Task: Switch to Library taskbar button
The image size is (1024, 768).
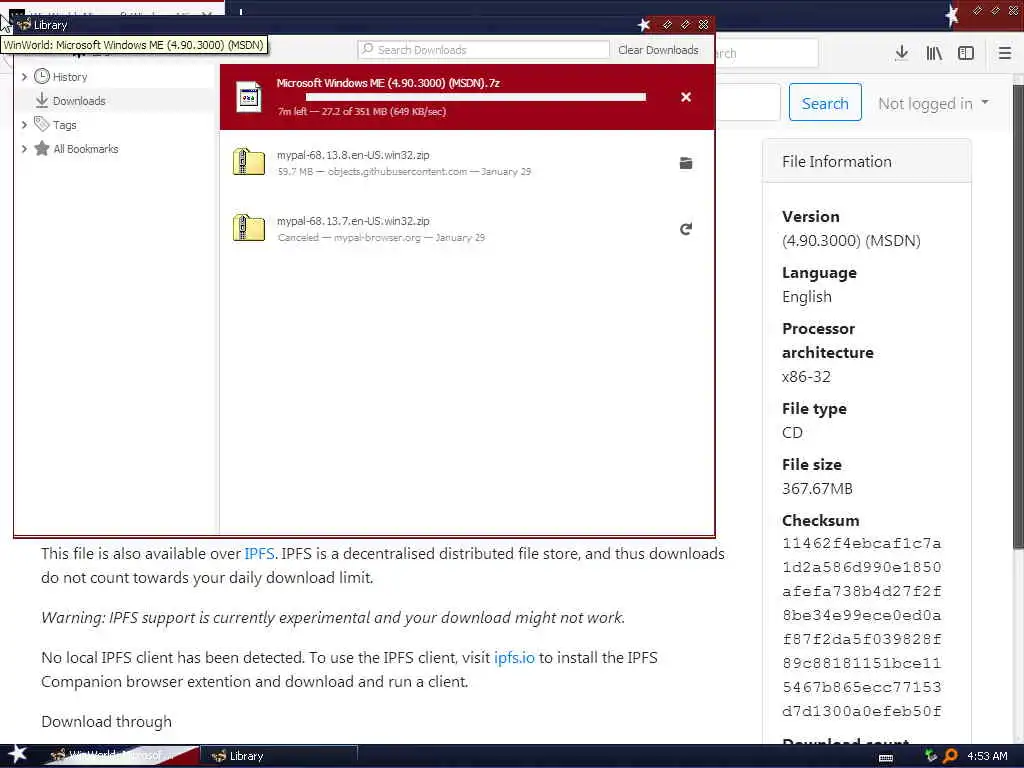Action: [279, 756]
